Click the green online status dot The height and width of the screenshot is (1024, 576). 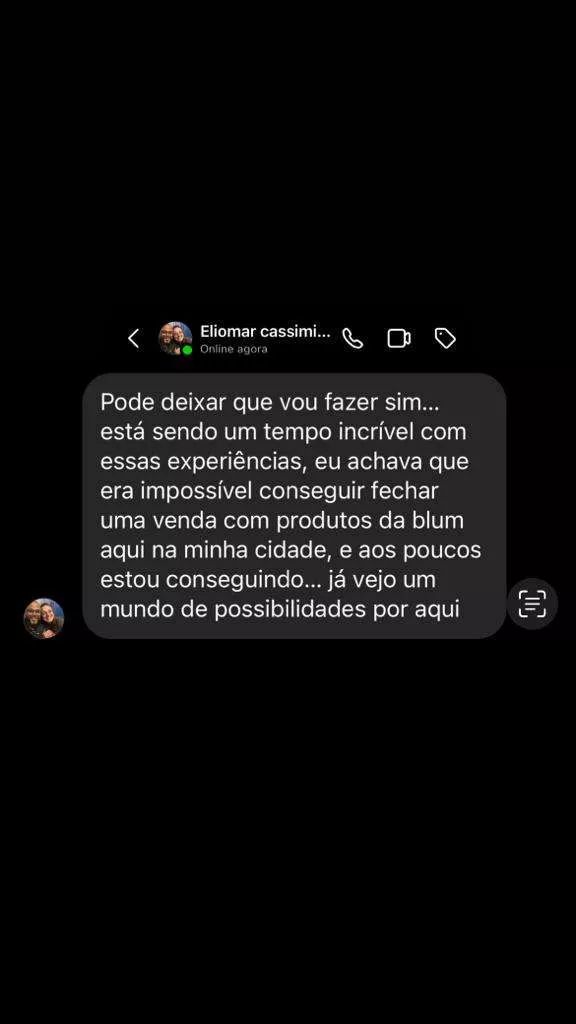click(x=187, y=350)
